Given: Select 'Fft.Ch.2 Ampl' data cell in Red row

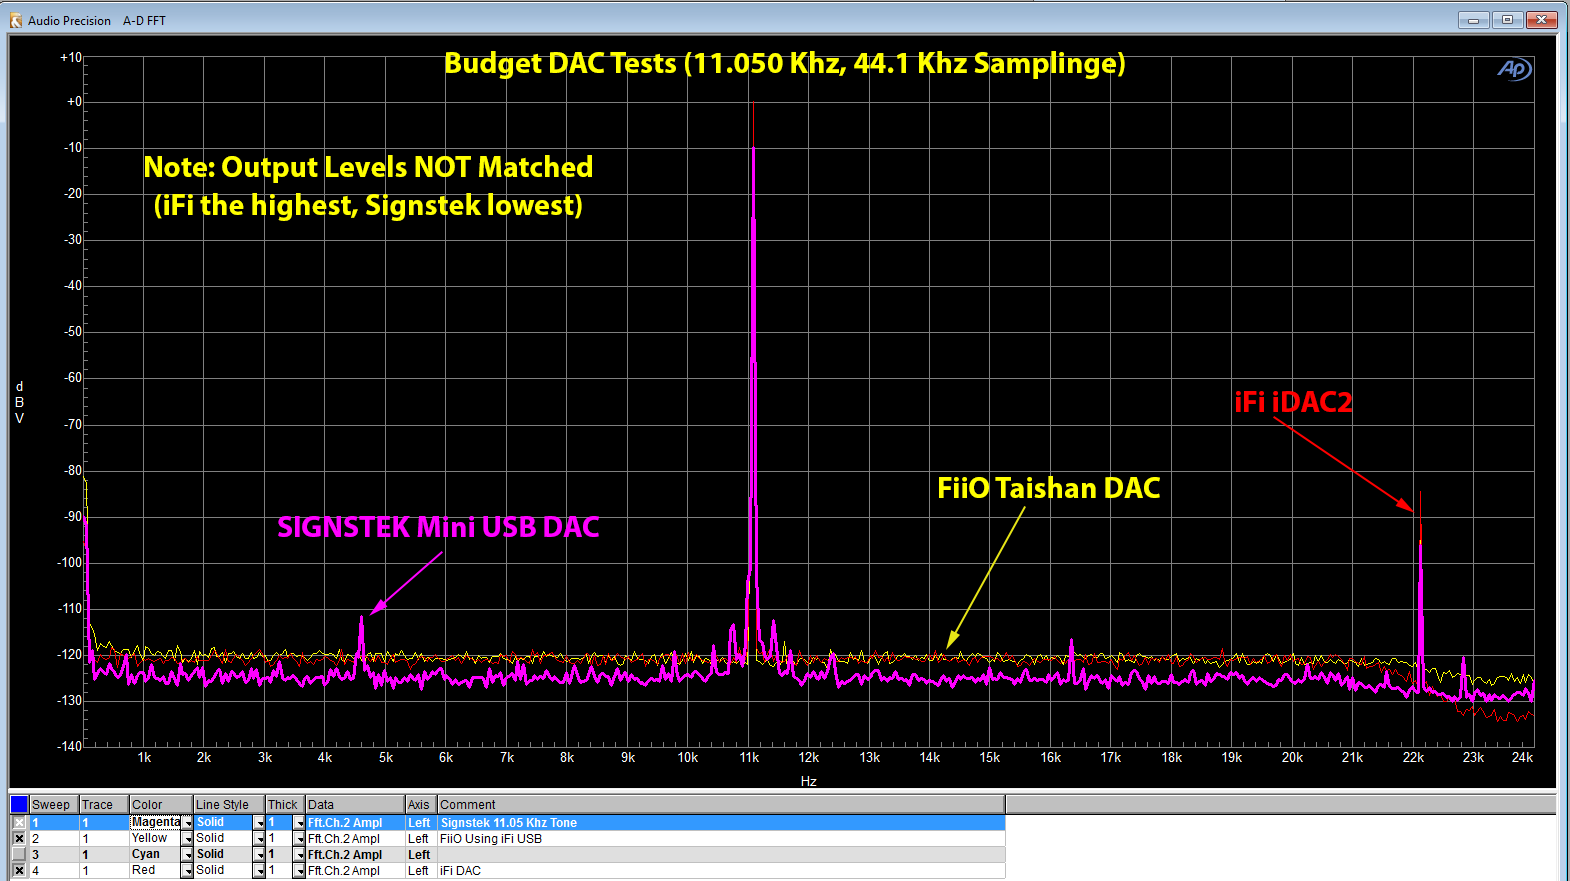Looking at the screenshot, I should (355, 871).
